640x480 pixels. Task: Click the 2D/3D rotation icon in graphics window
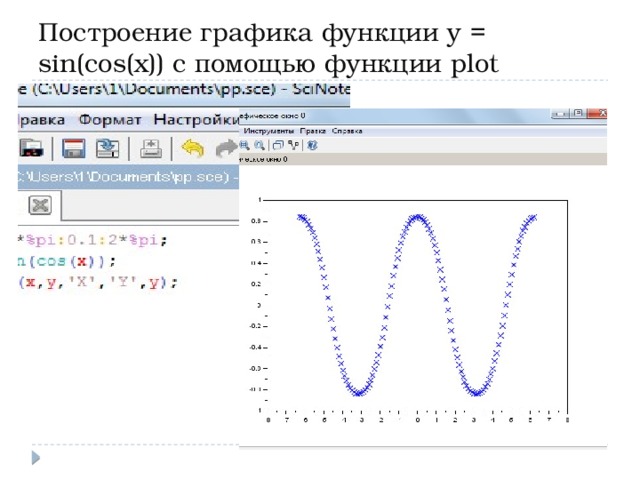click(x=278, y=145)
